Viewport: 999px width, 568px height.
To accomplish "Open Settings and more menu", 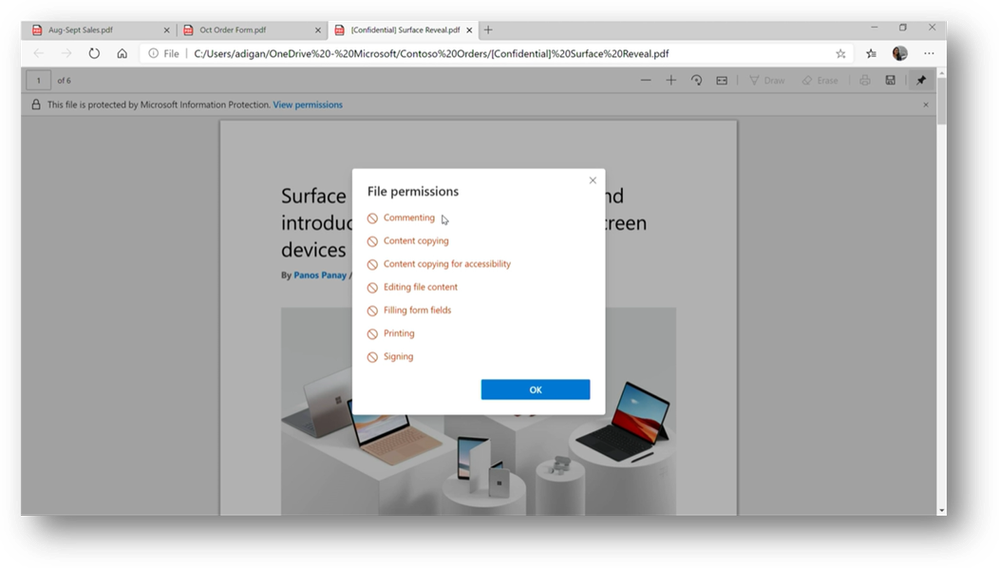I will tap(929, 53).
